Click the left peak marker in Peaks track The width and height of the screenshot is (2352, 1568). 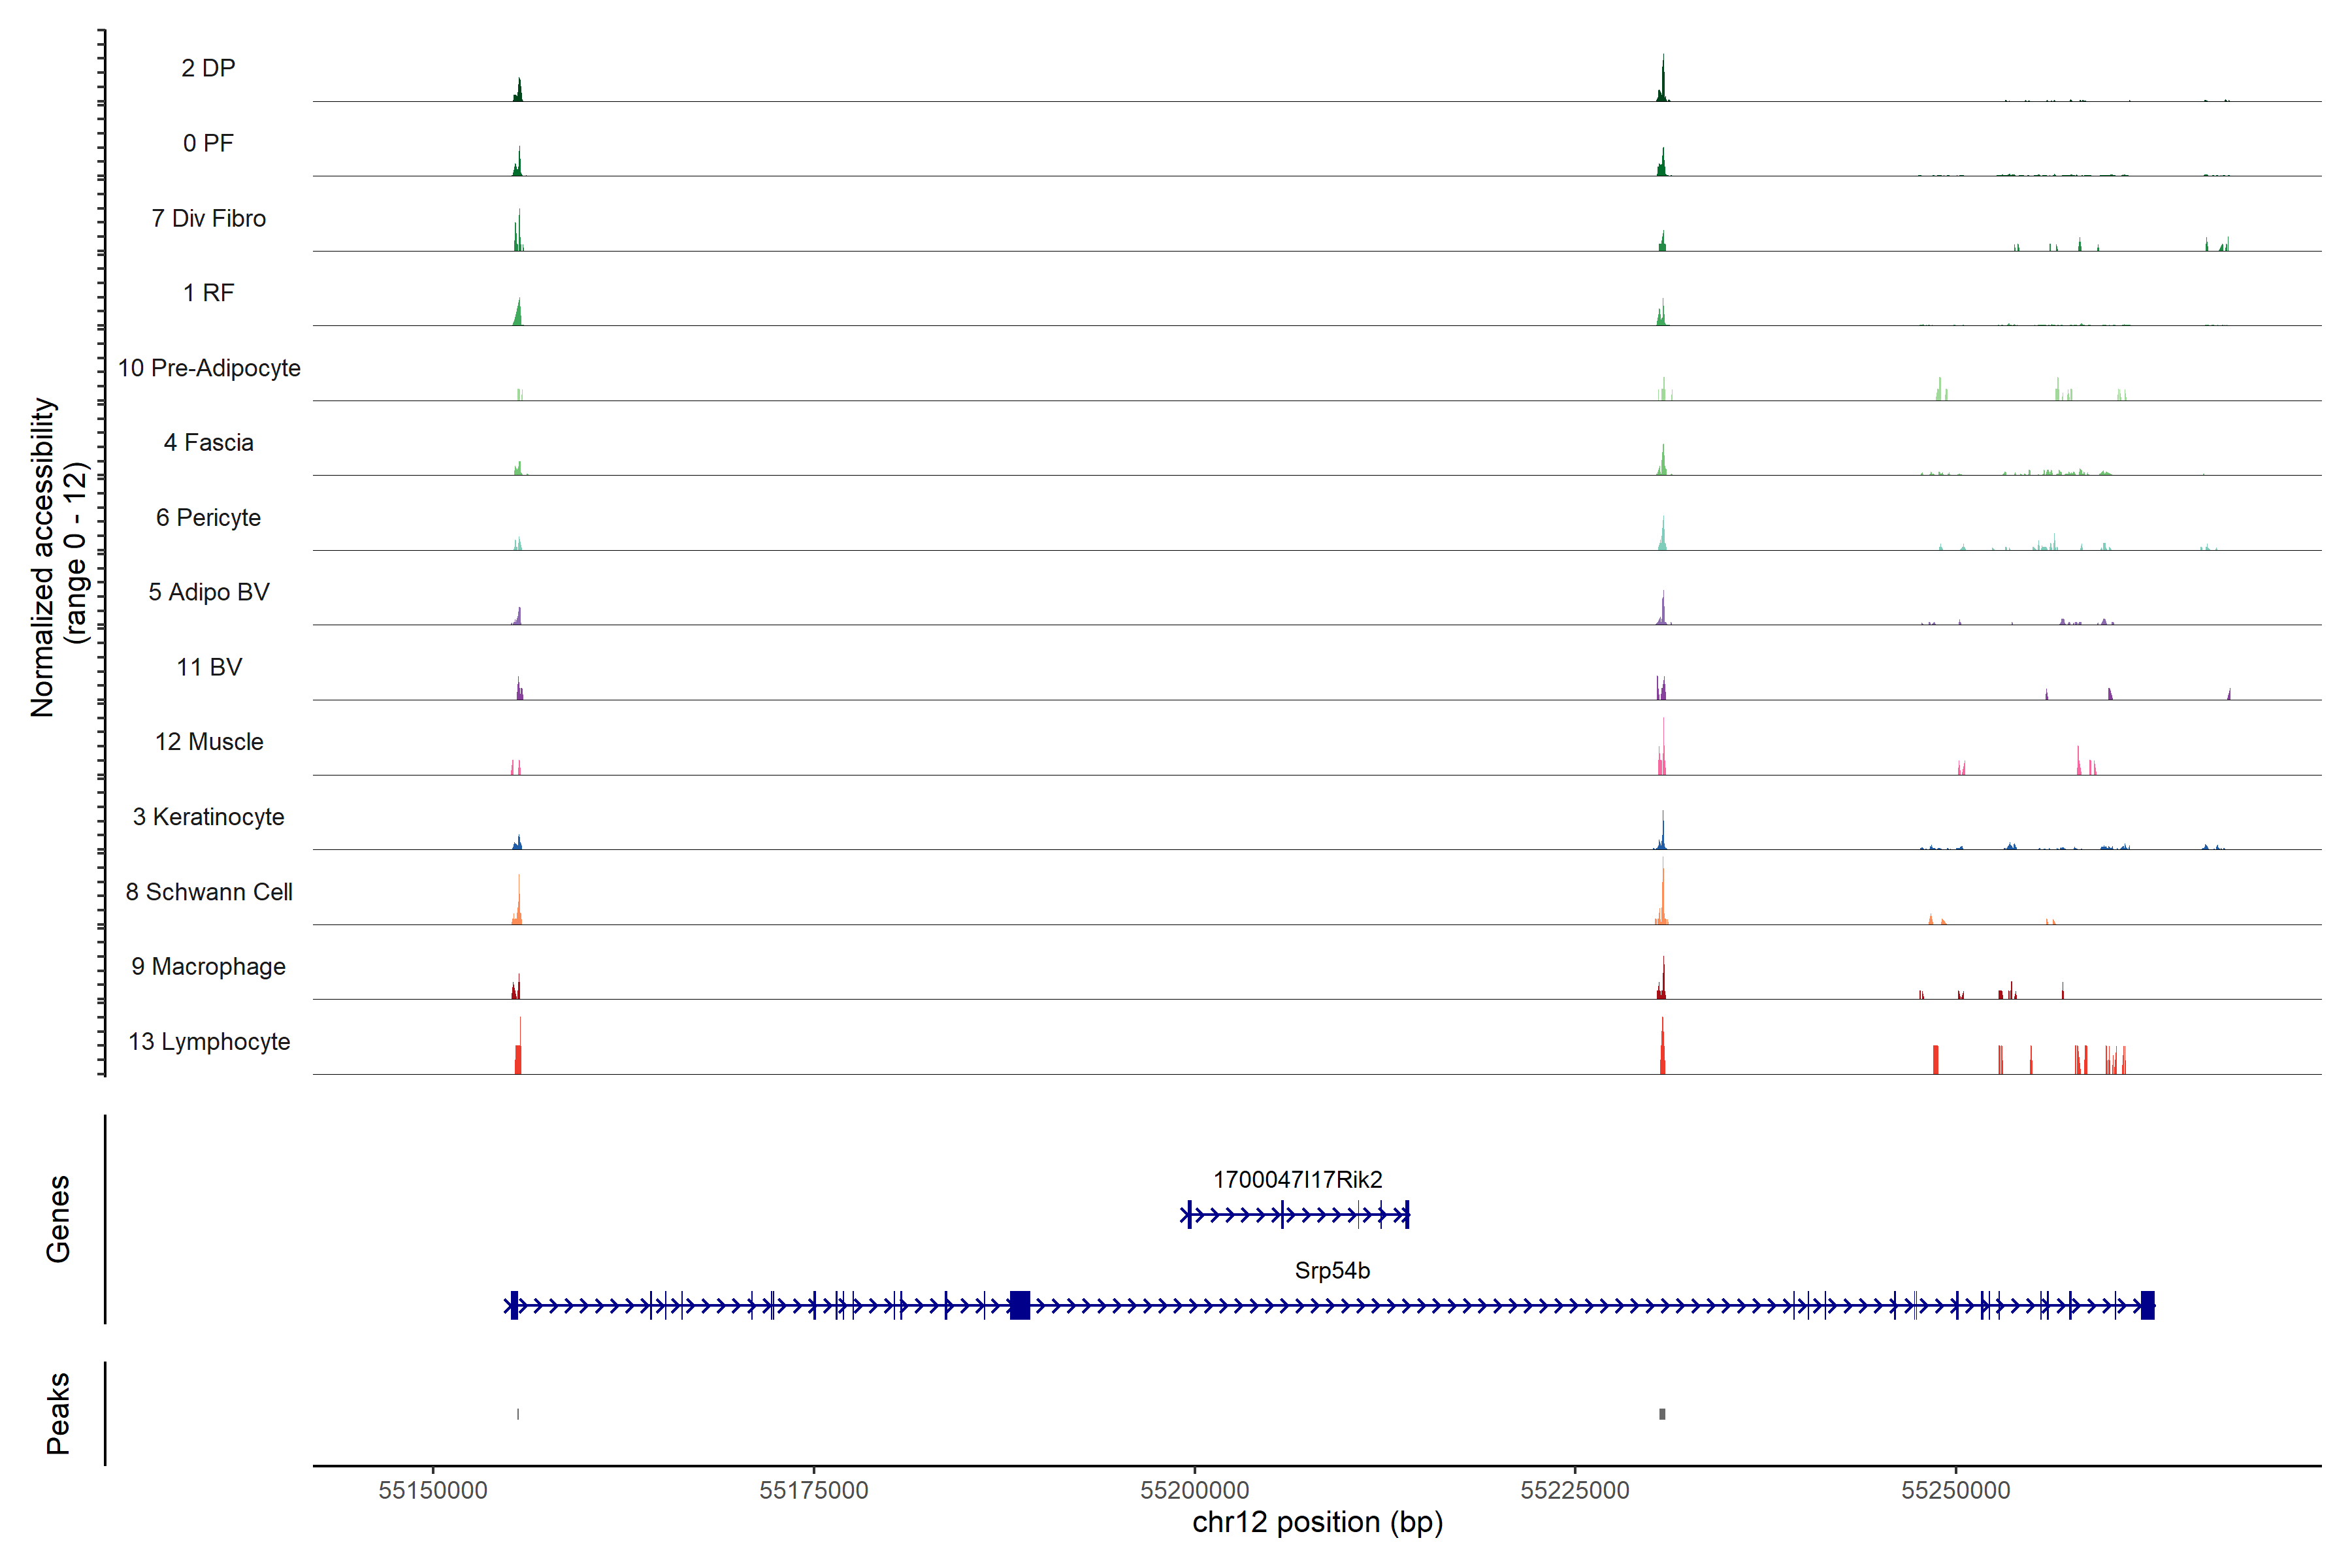(518, 1414)
